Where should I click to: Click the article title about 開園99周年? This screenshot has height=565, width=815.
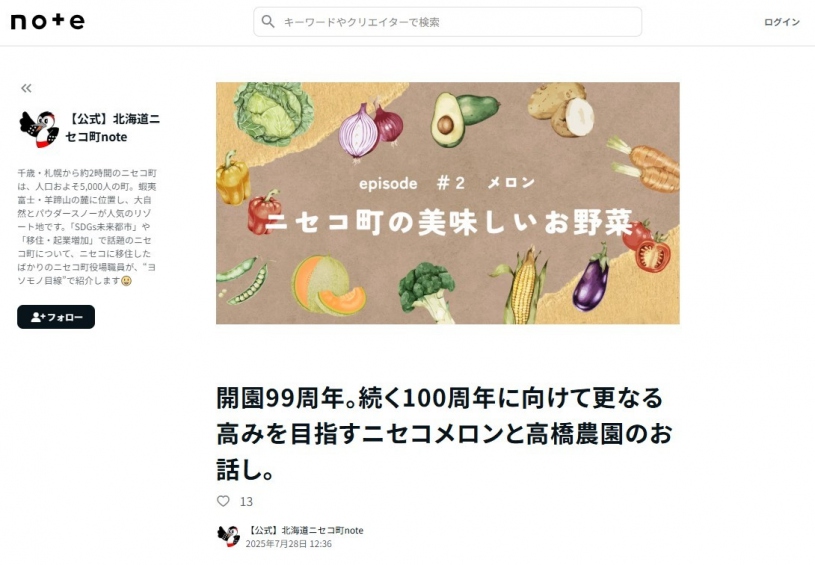tap(445, 433)
